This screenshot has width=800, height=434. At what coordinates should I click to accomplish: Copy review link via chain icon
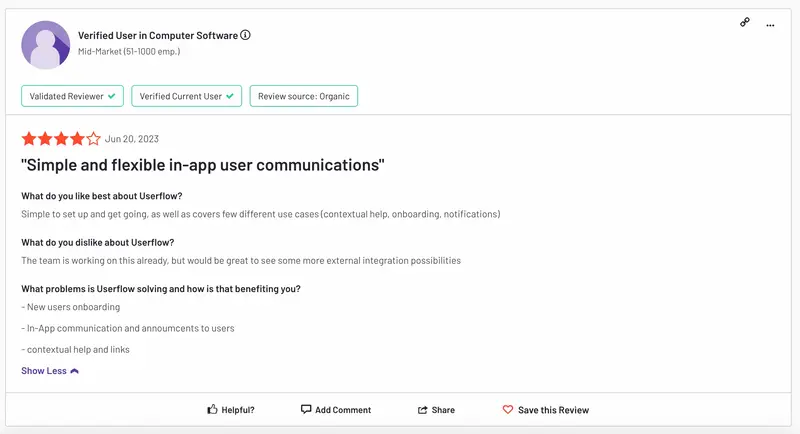point(745,22)
